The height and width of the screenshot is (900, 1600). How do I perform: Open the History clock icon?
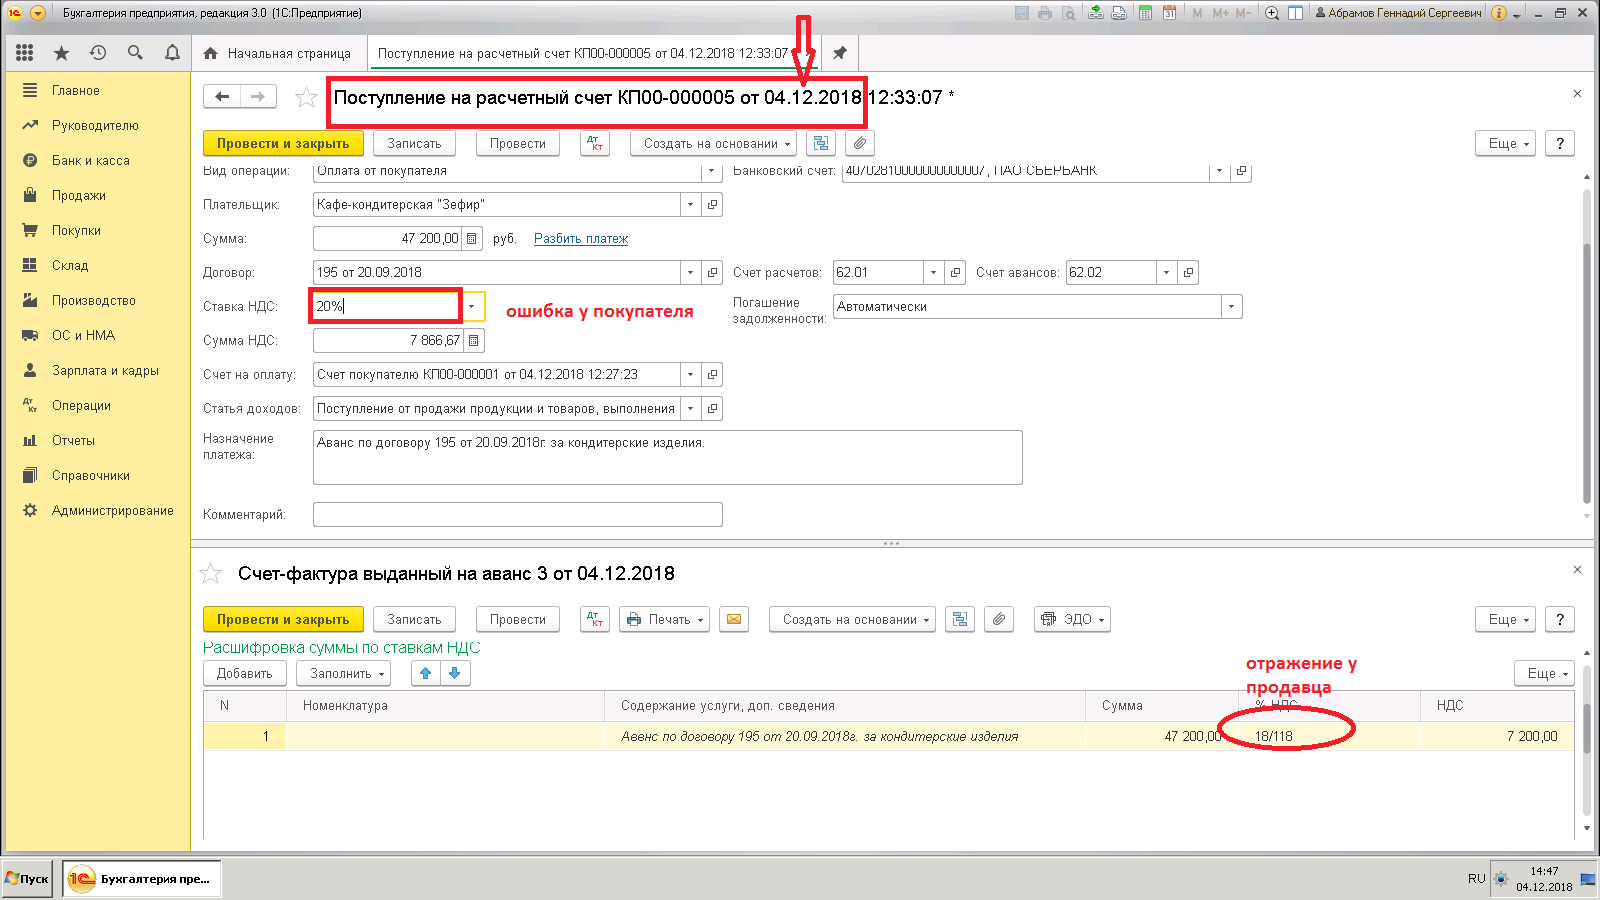coord(98,53)
